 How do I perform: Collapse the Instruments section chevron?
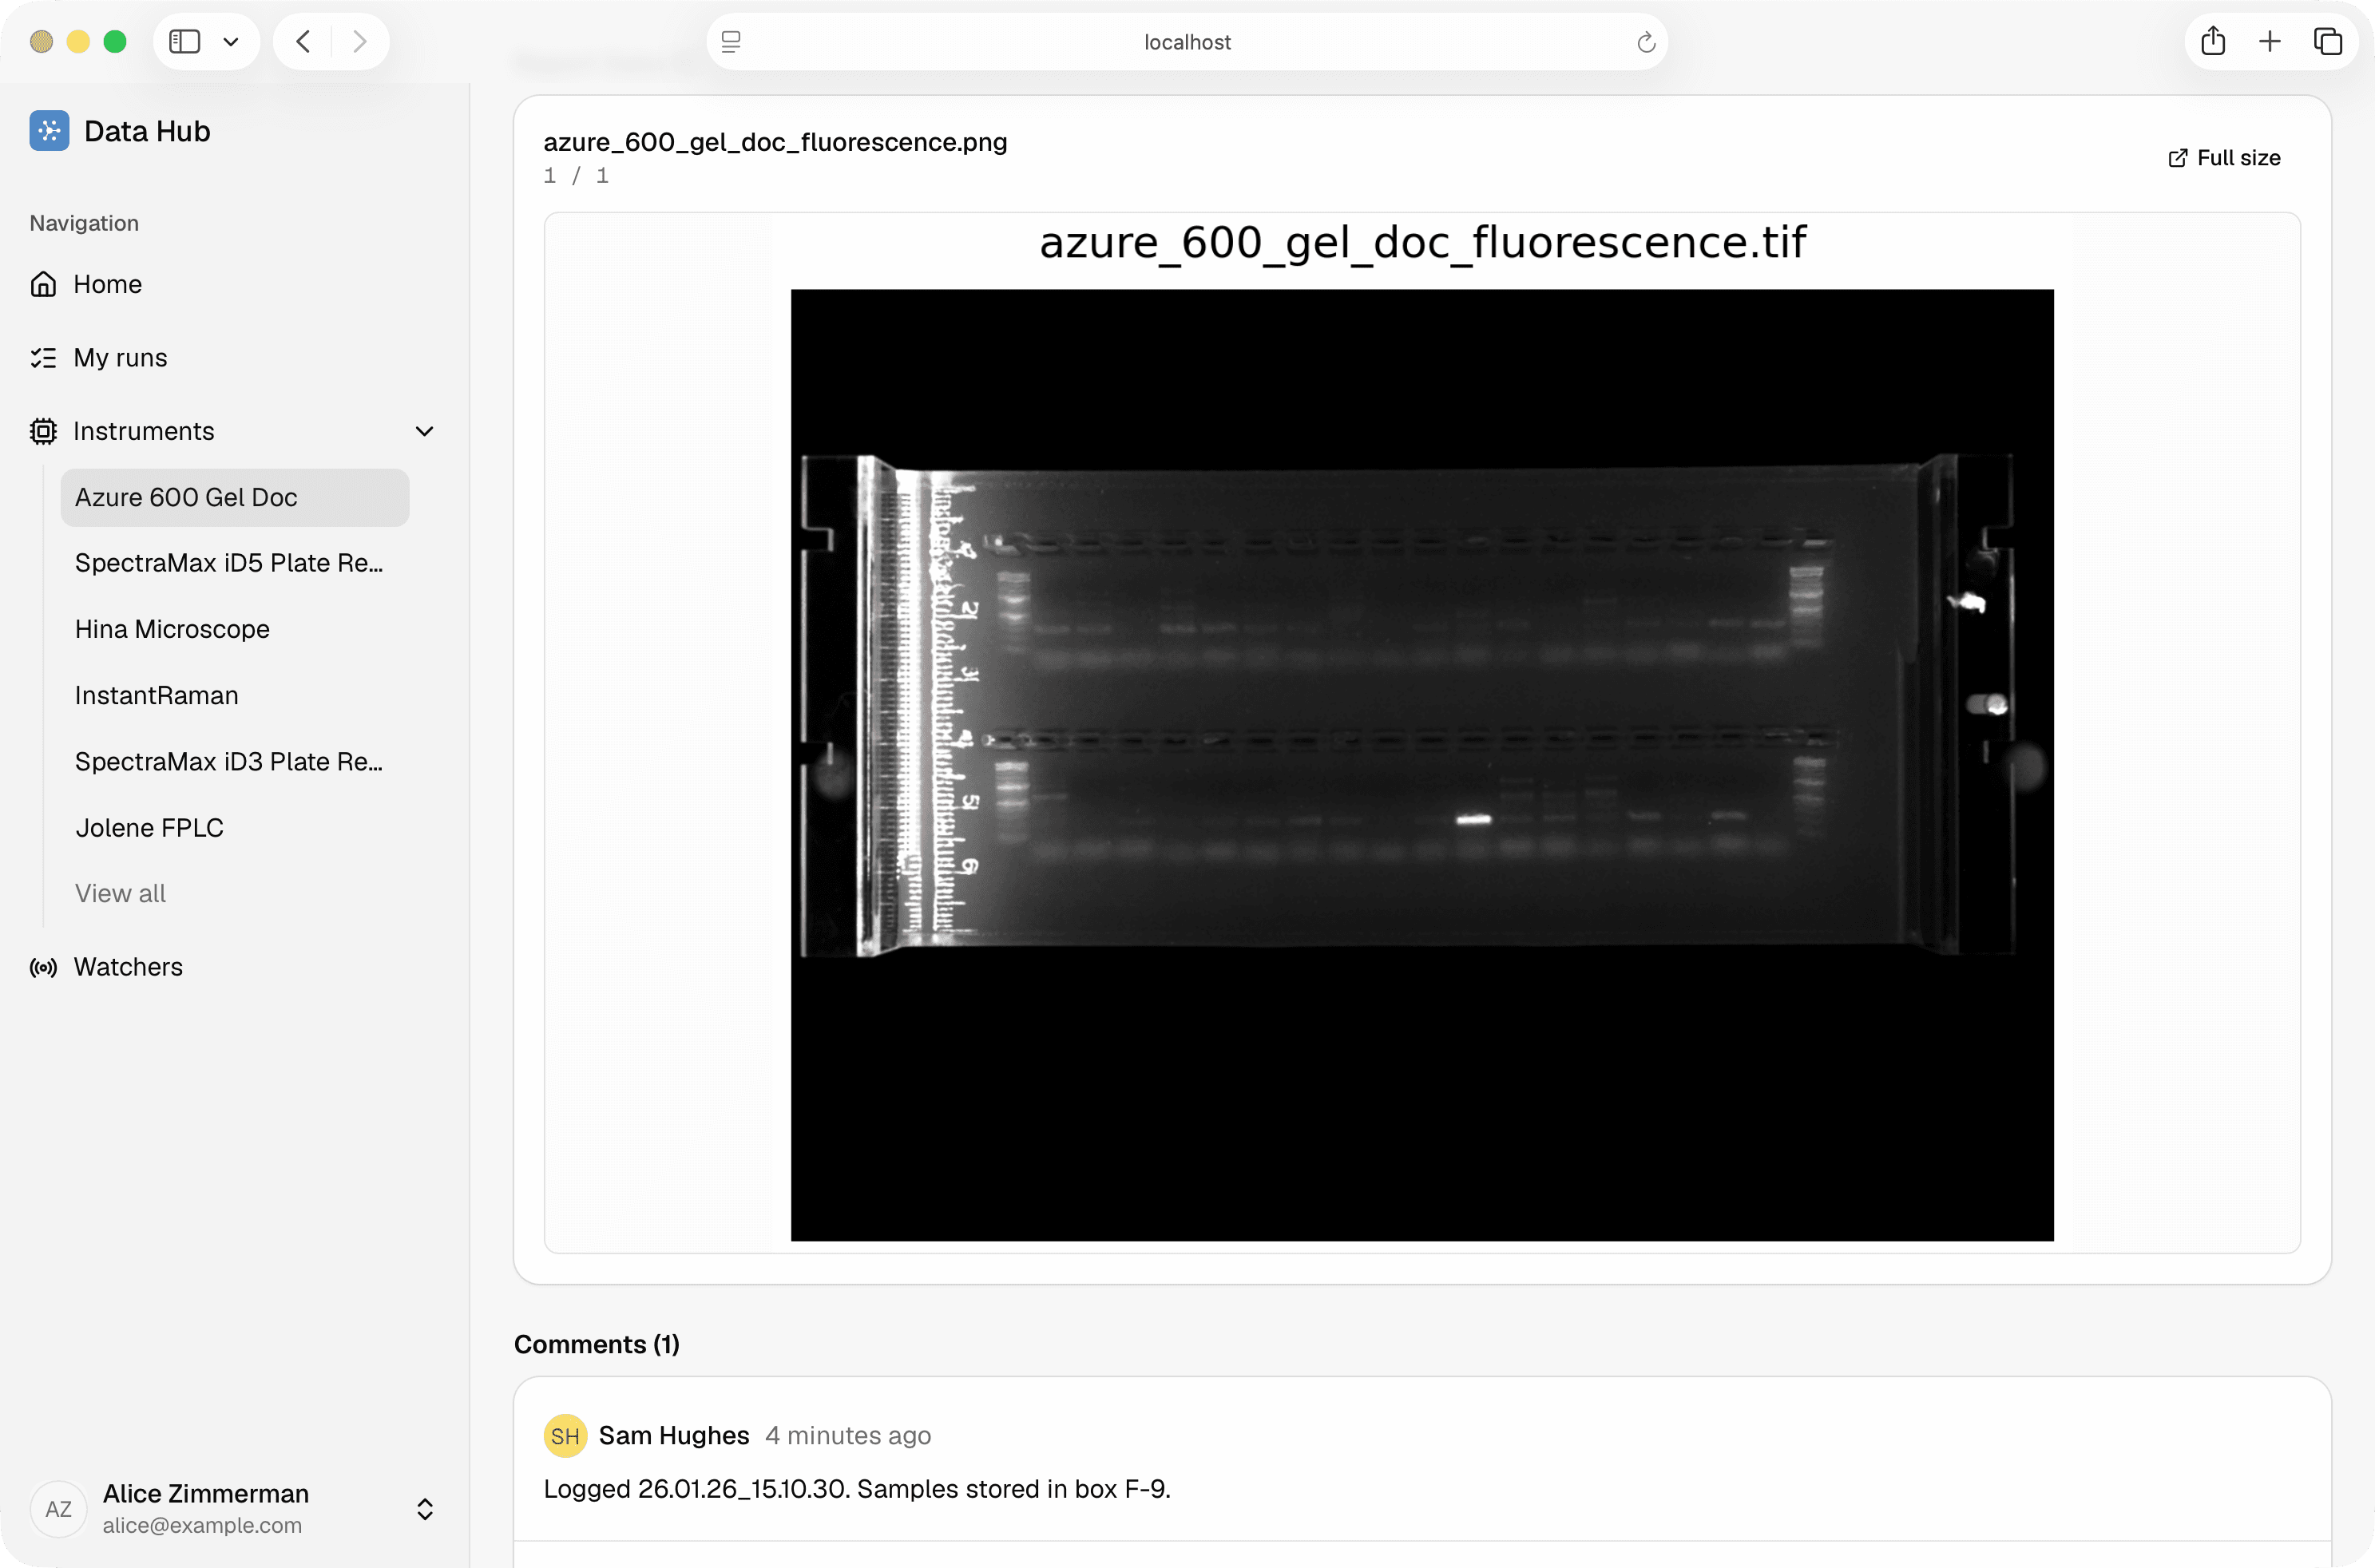(x=424, y=431)
